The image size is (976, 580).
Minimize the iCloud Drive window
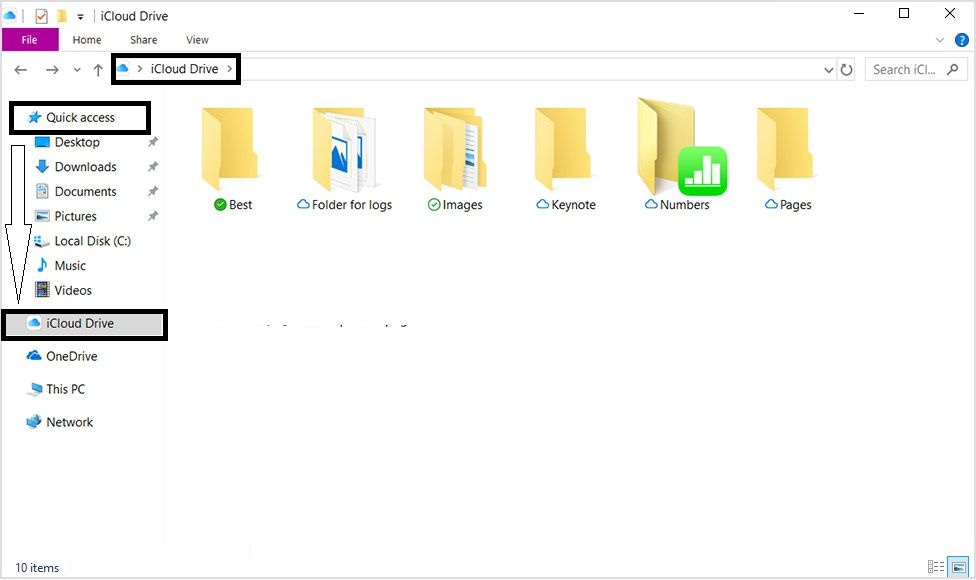[859, 14]
